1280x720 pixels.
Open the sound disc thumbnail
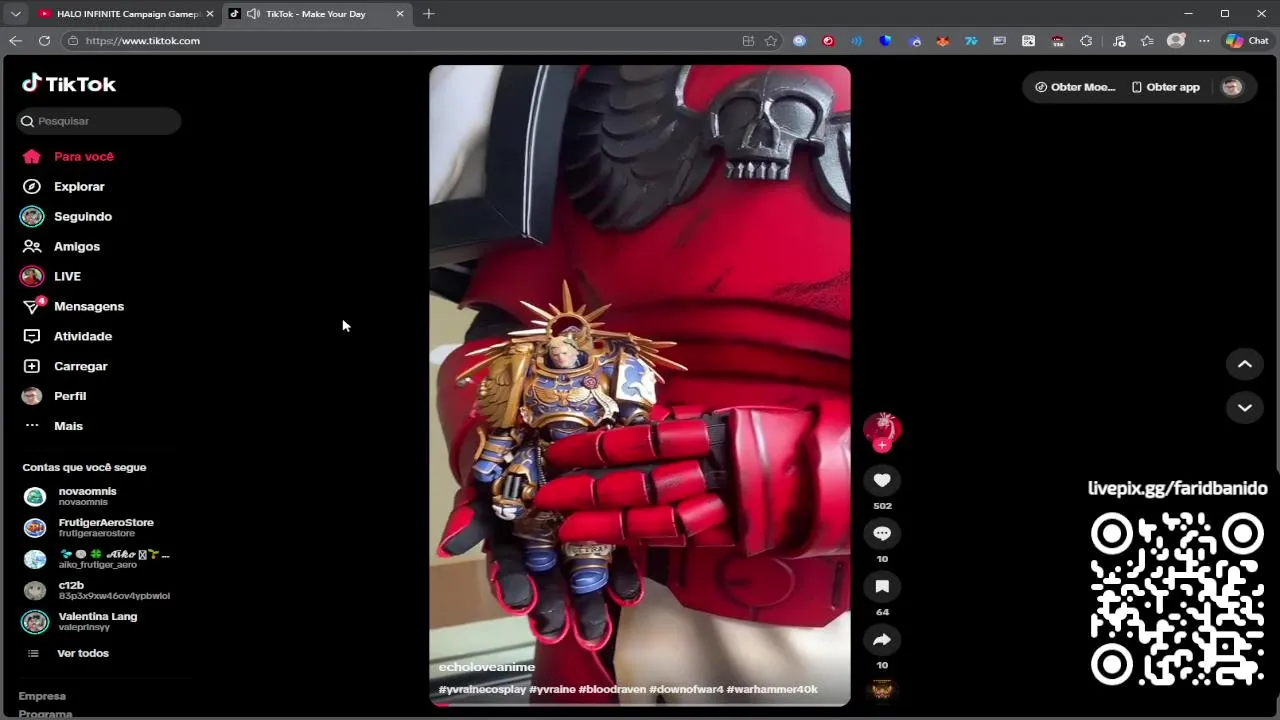882,691
